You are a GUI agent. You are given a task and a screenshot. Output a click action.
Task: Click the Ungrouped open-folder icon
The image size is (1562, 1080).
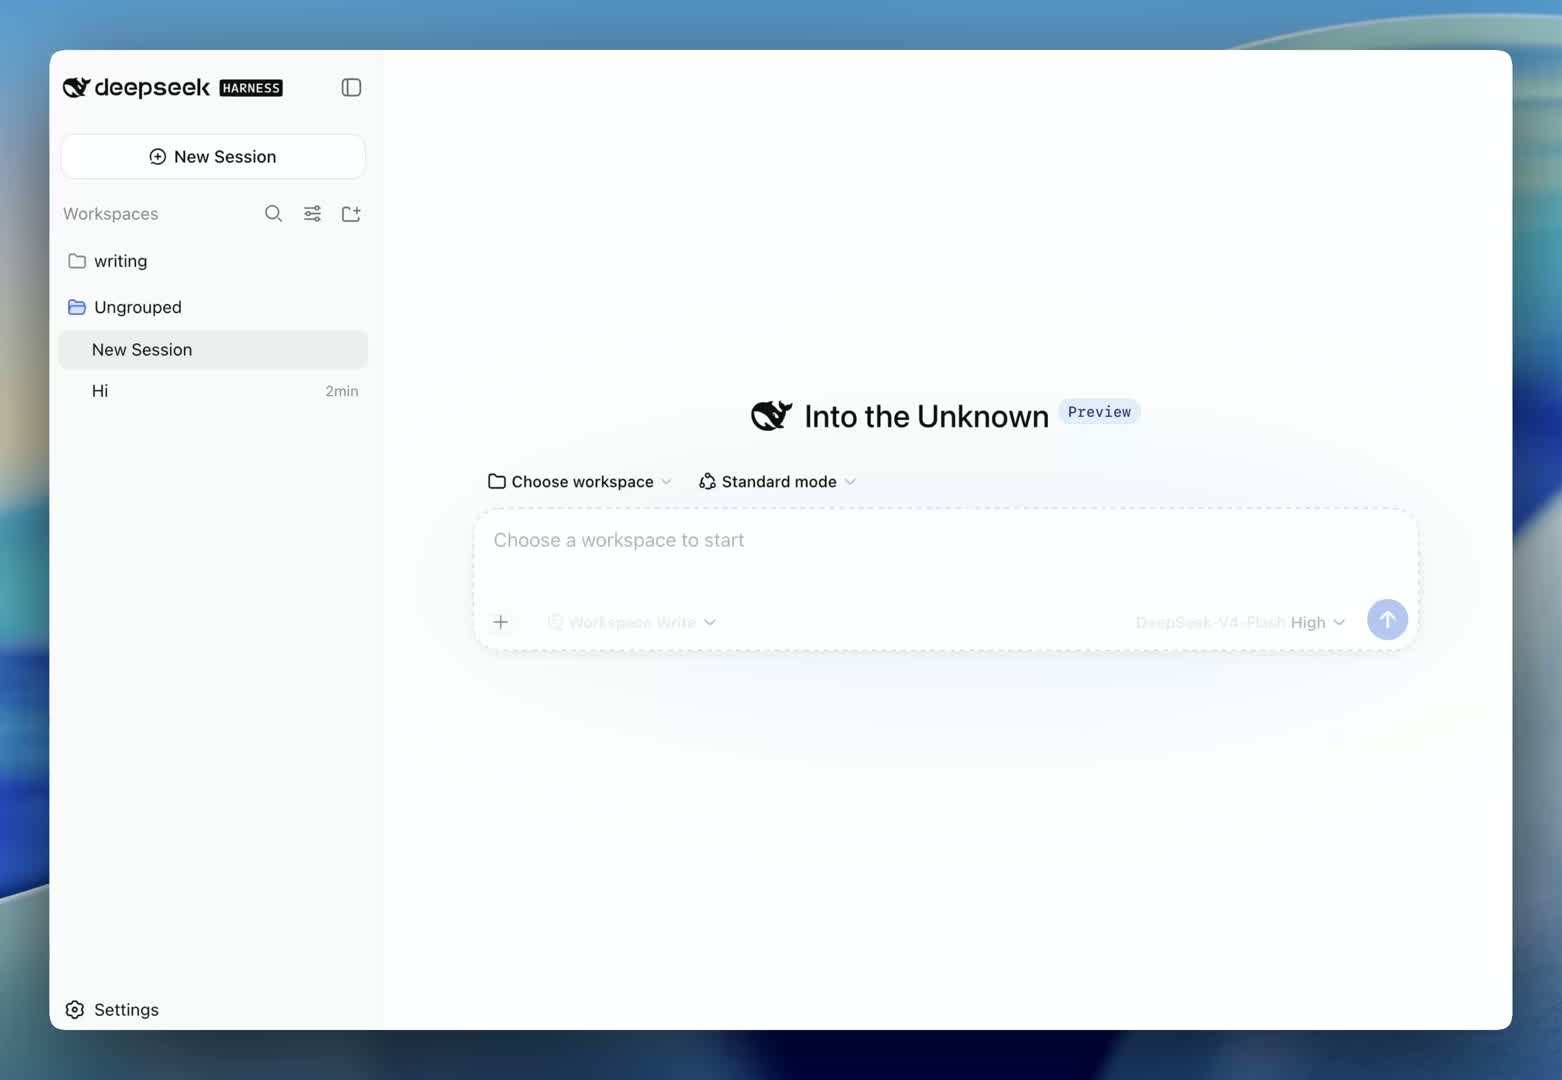click(77, 307)
